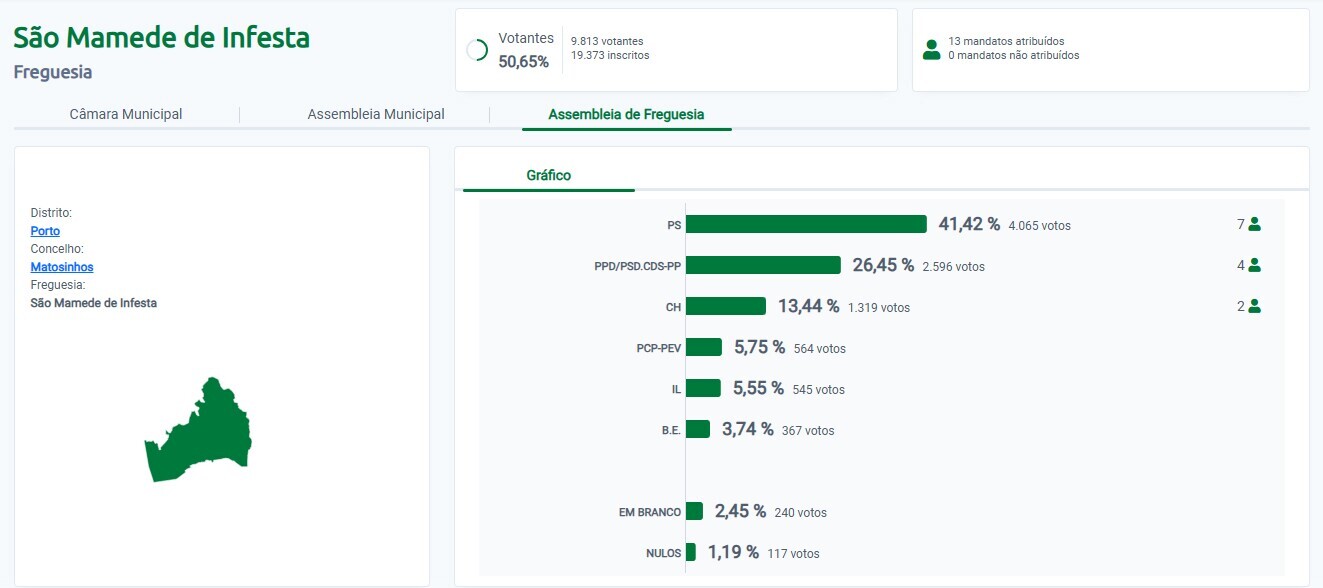Click the PCP-PEV result bar
This screenshot has height=588, width=1323.
click(704, 347)
